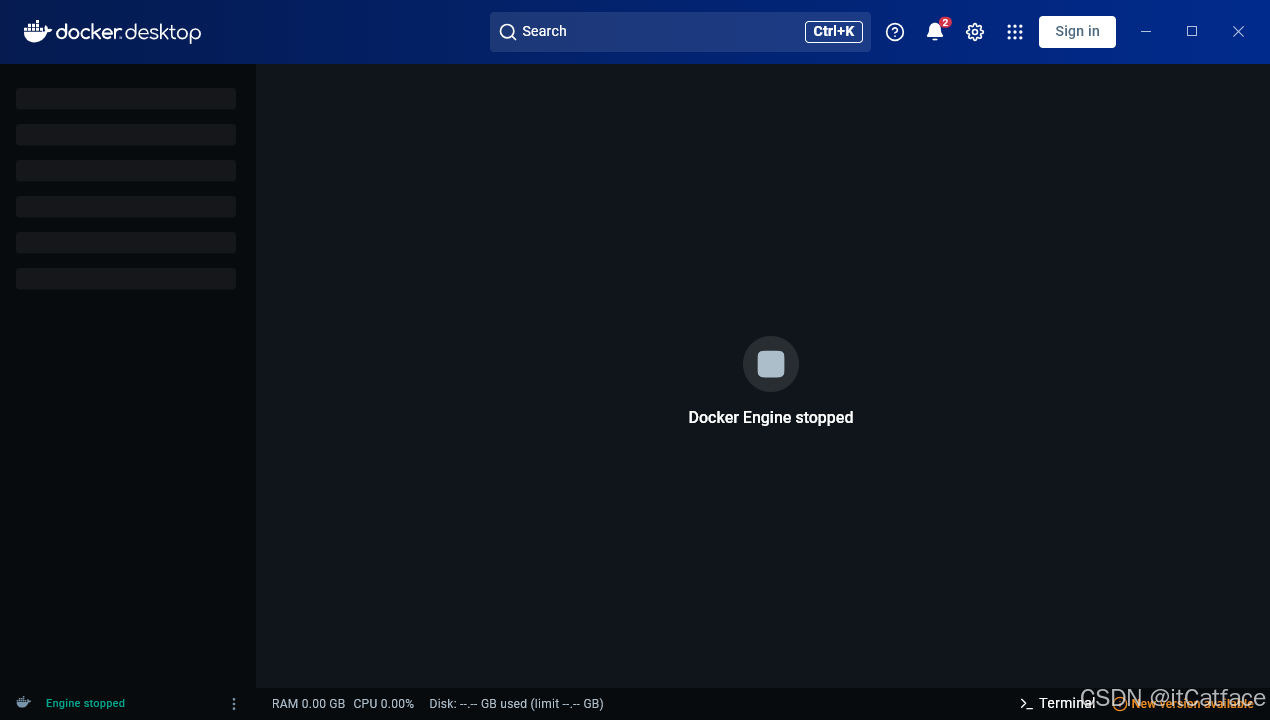Image resolution: width=1270 pixels, height=720 pixels.
Task: Click the 'Engine stopped' status text
Action: (85, 704)
